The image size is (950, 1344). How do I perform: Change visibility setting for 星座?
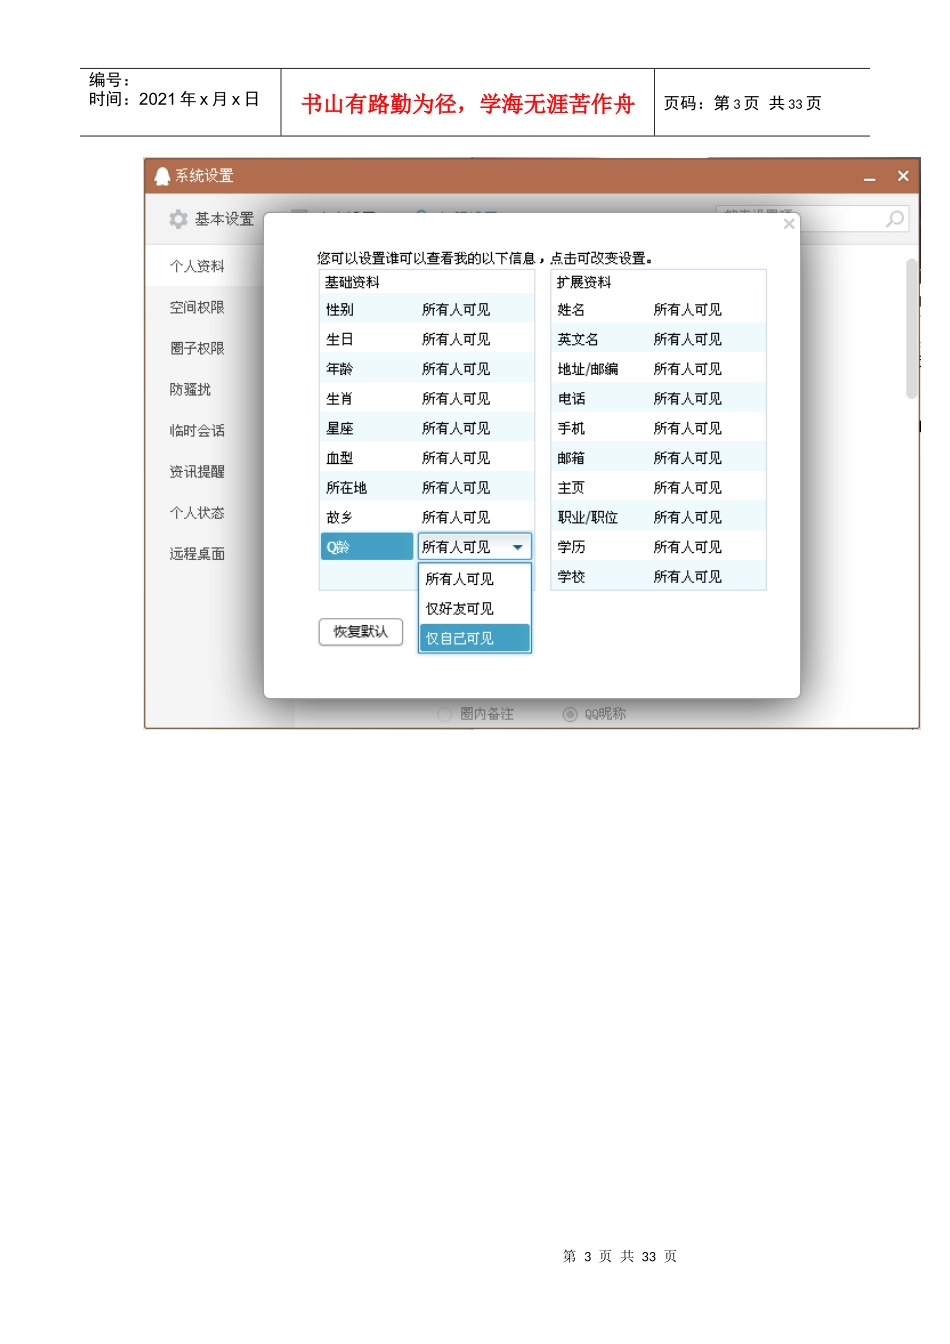point(456,428)
